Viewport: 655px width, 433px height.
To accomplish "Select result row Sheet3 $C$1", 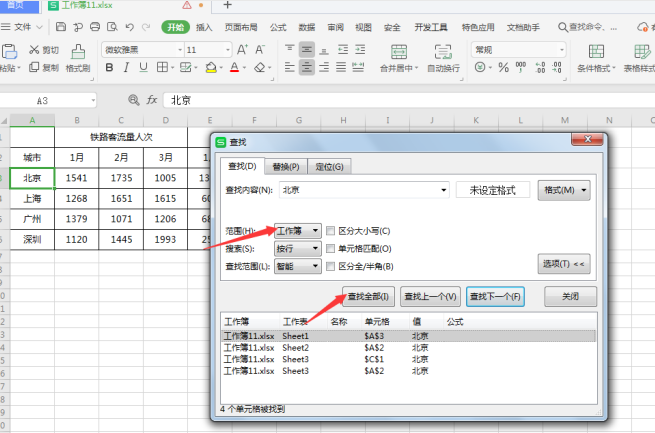I will (x=409, y=359).
